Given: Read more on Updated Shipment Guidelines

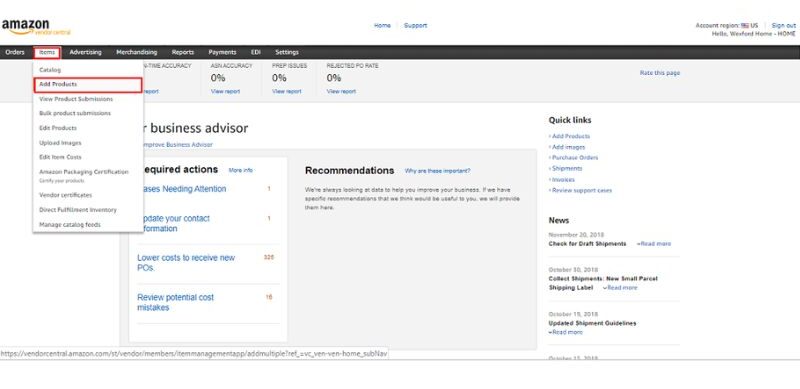Looking at the screenshot, I should (567, 332).
